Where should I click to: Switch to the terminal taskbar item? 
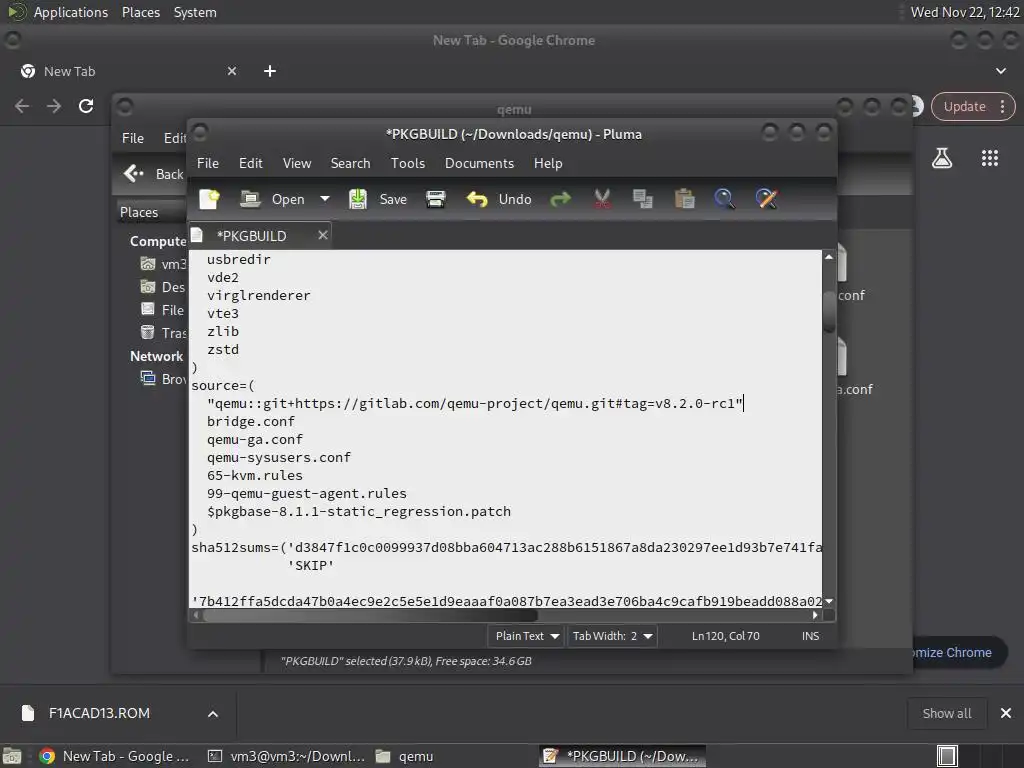coord(285,756)
